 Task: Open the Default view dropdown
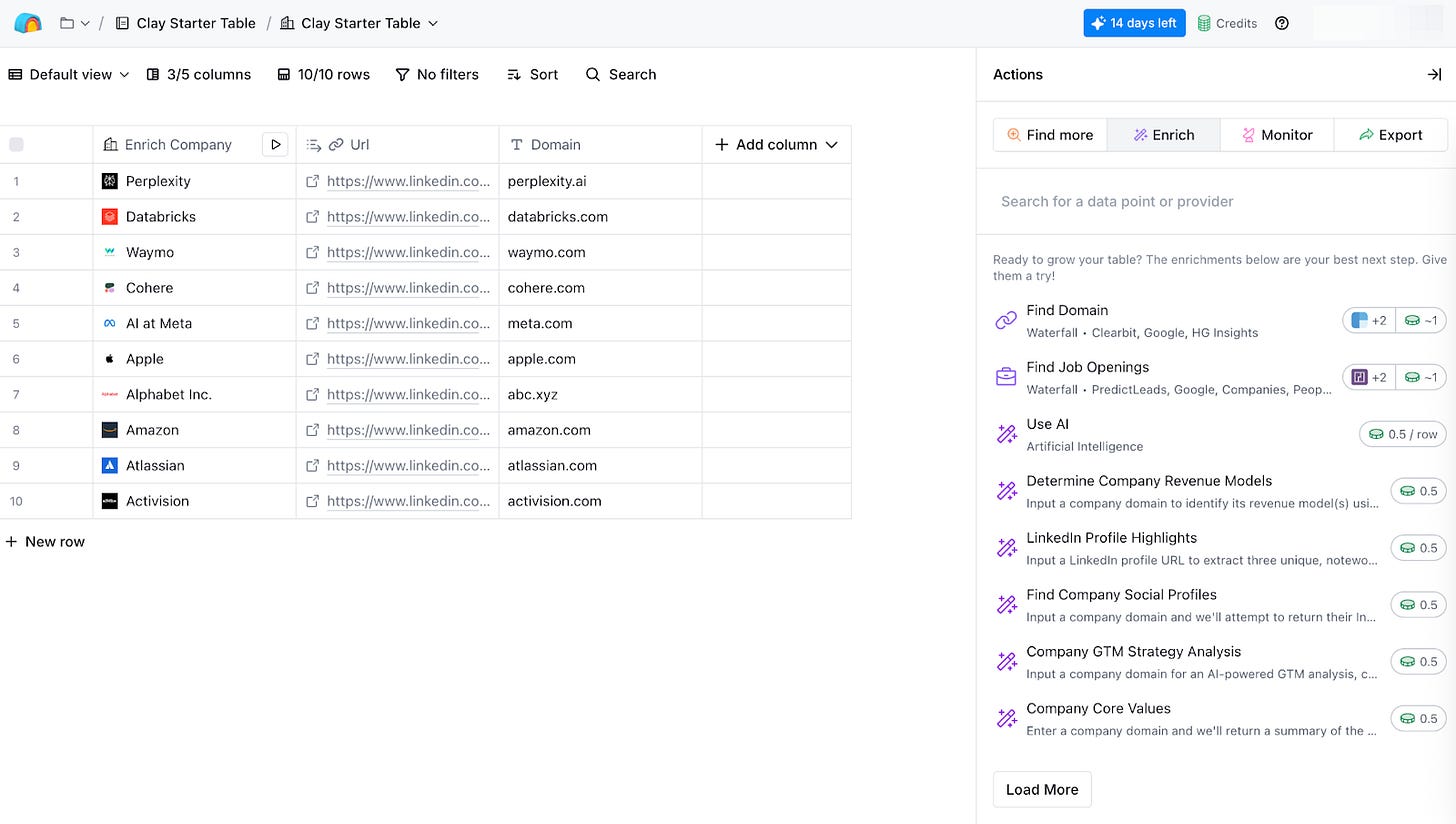[69, 74]
